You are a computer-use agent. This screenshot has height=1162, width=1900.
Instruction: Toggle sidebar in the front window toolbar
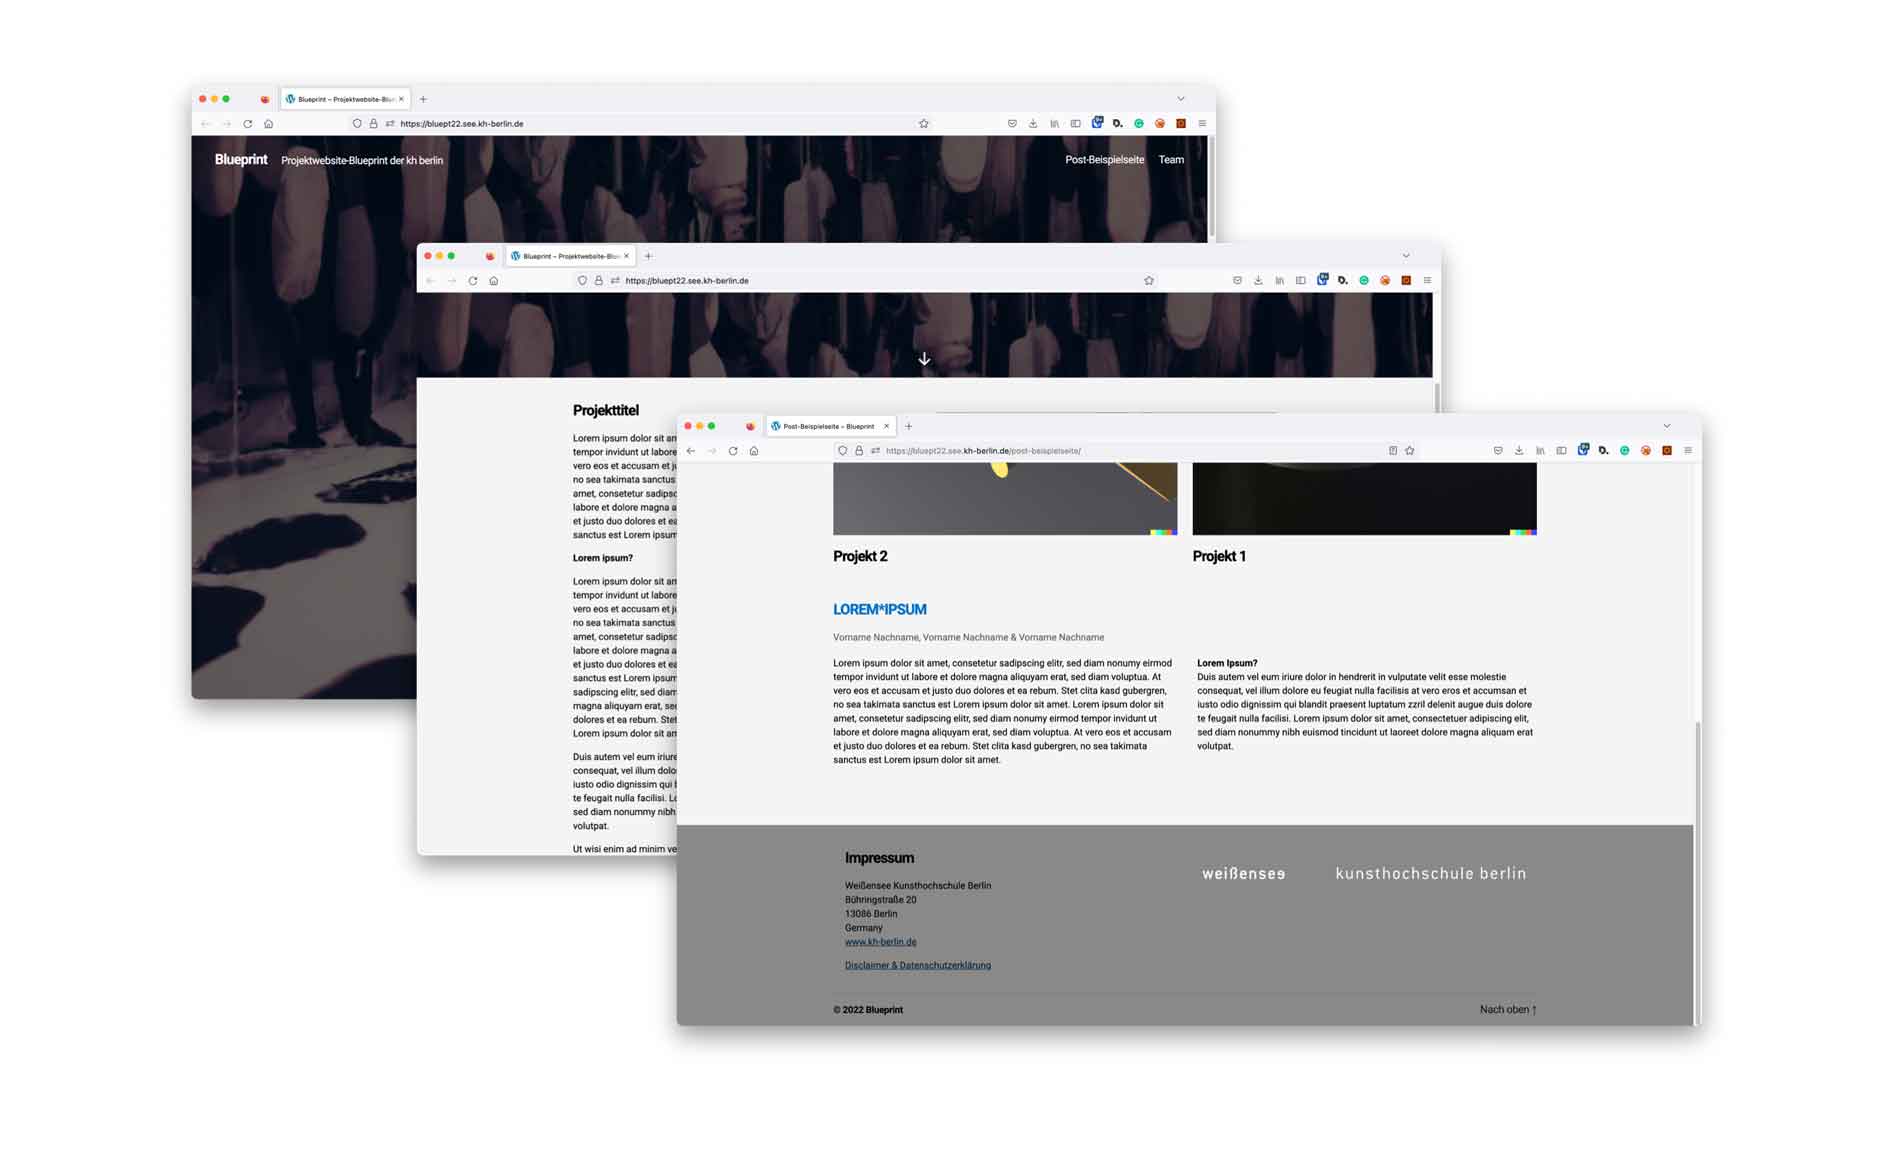(x=1561, y=451)
